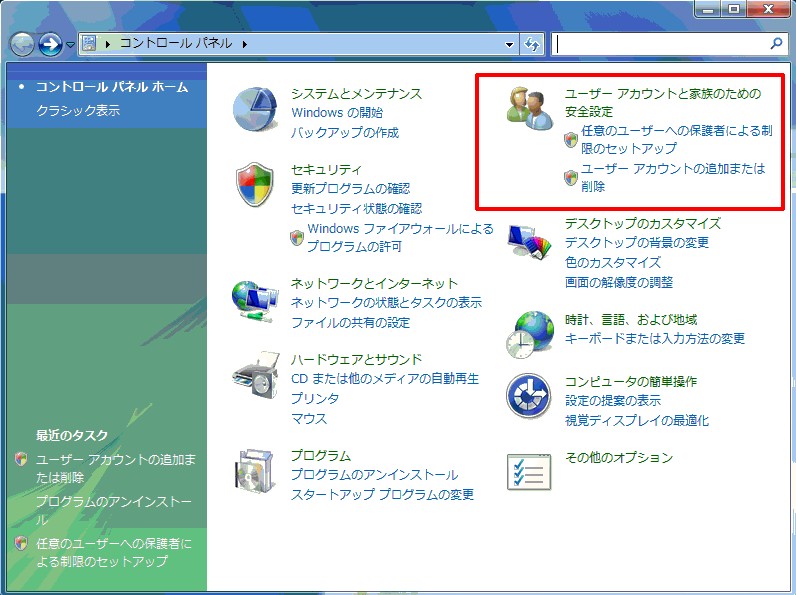
Task: Open Windows の開始 link
Action: point(337,113)
